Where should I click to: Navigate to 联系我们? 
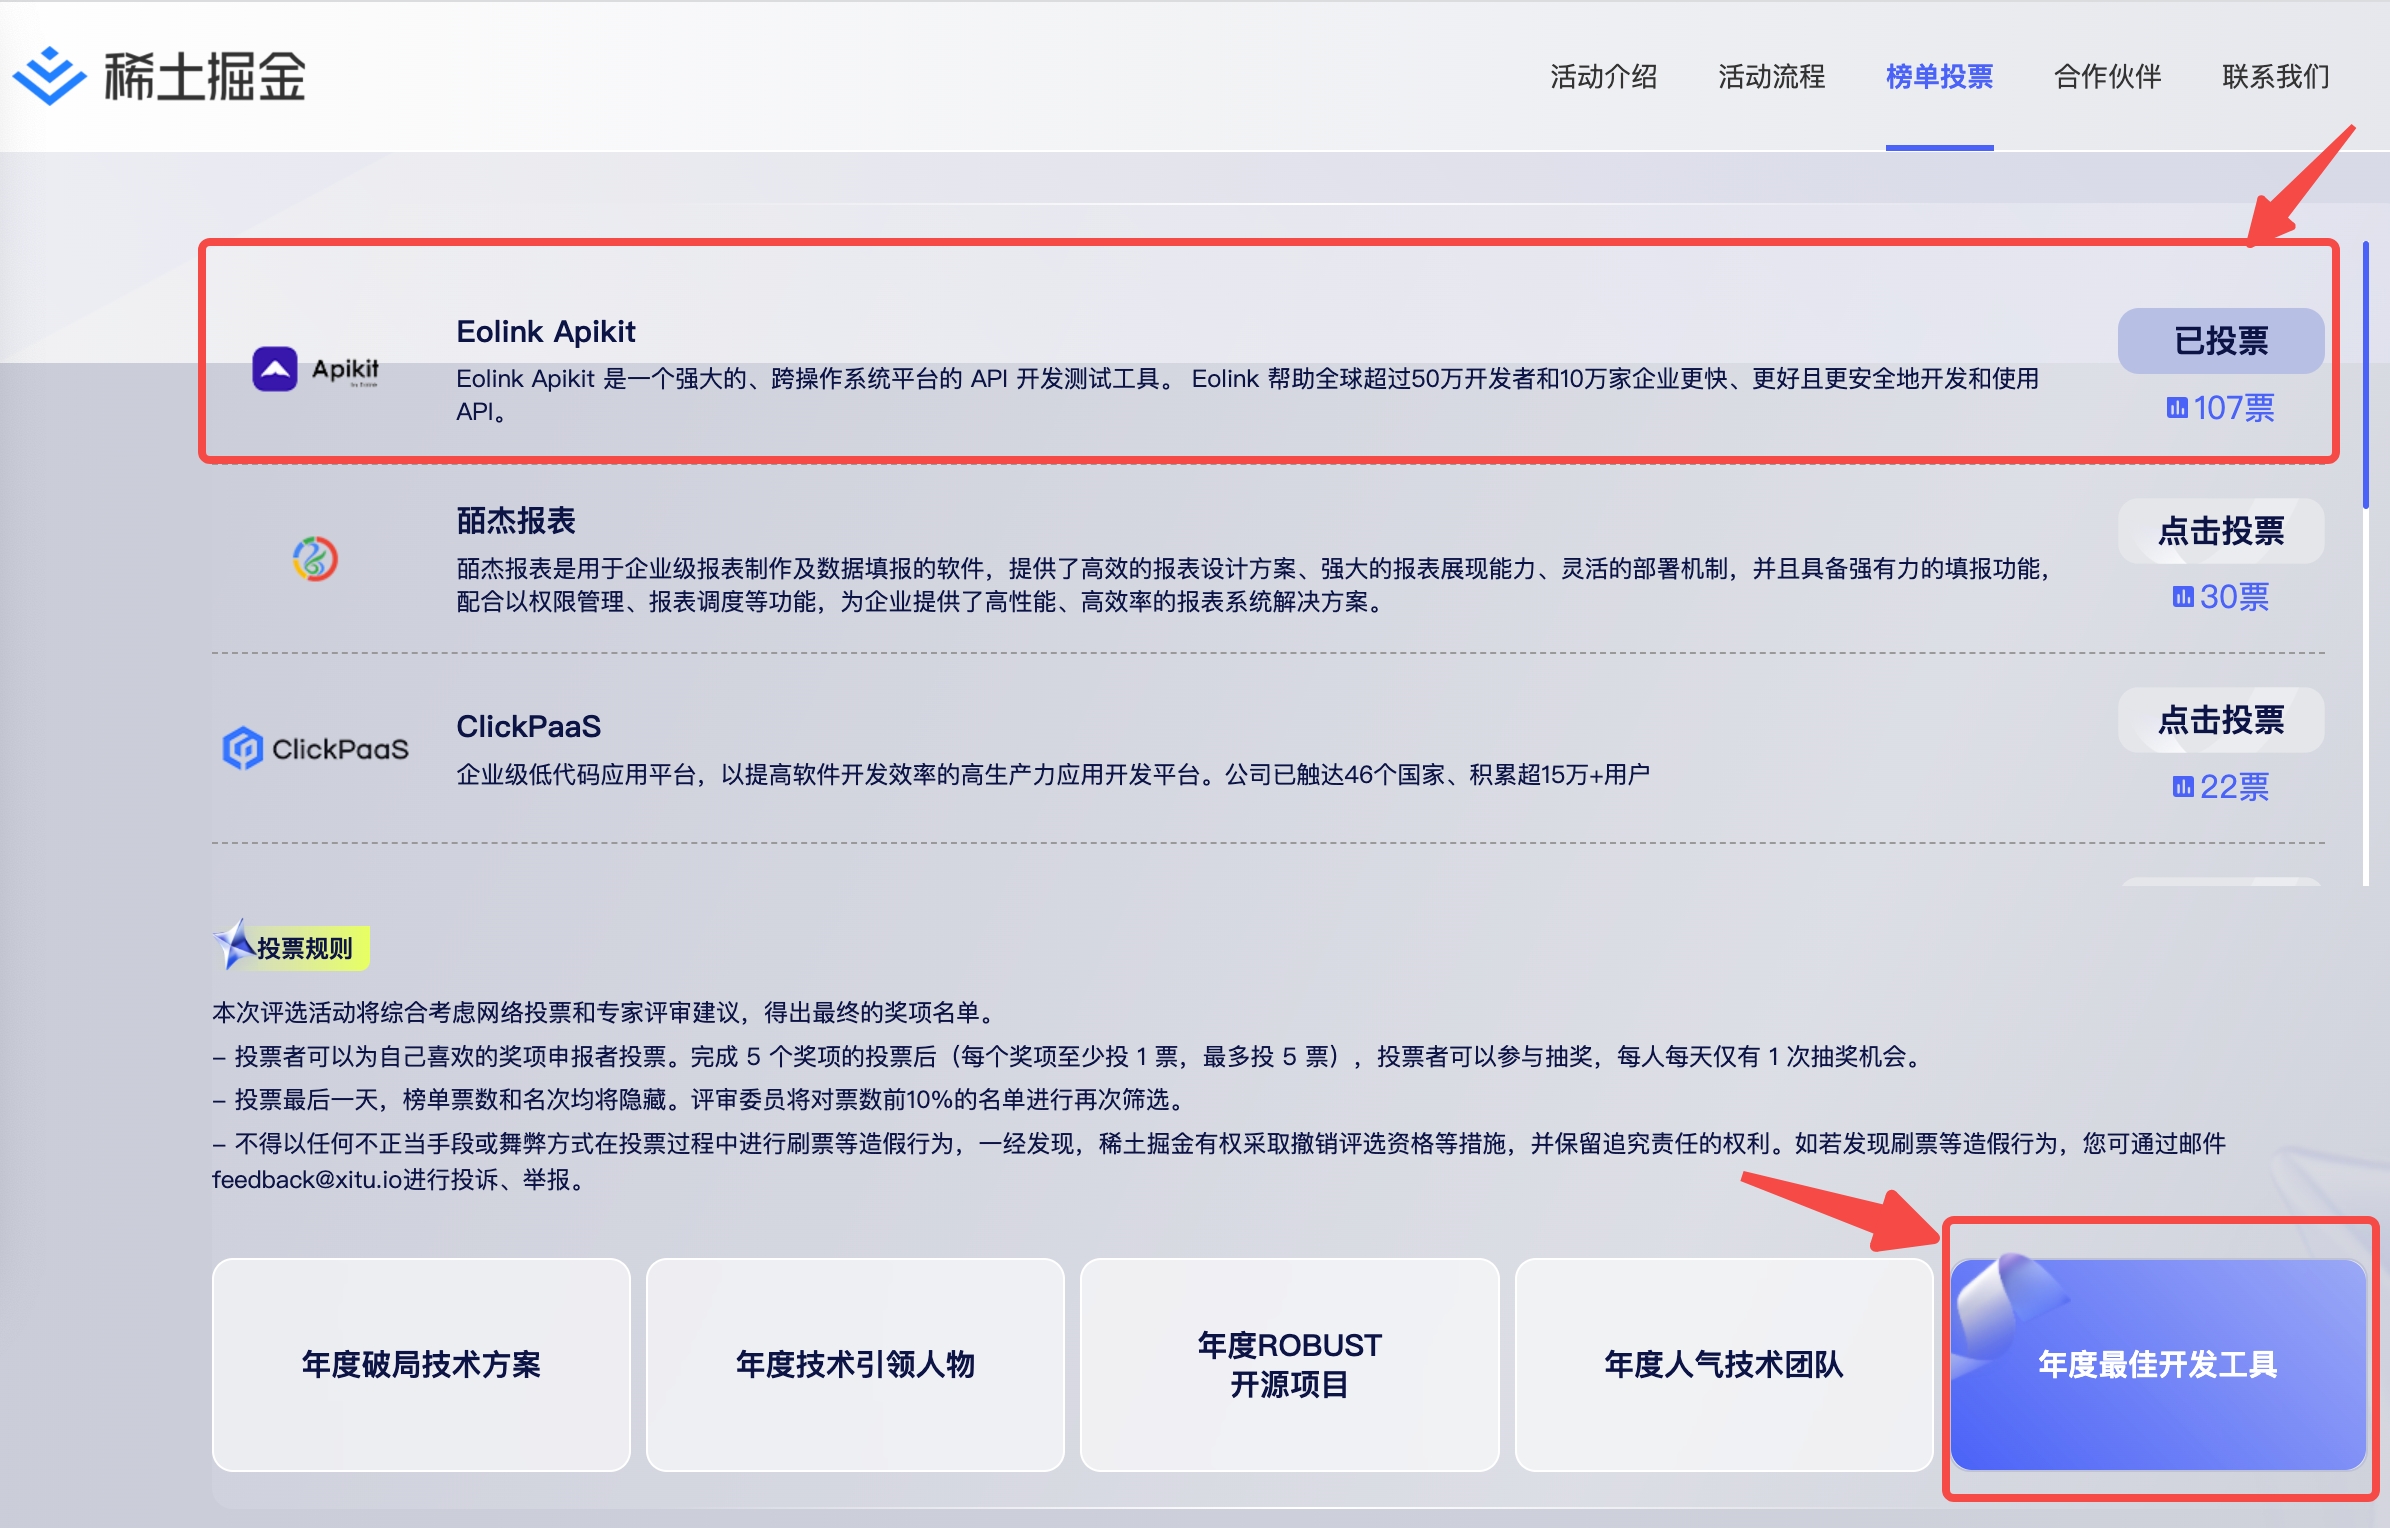point(2275,76)
